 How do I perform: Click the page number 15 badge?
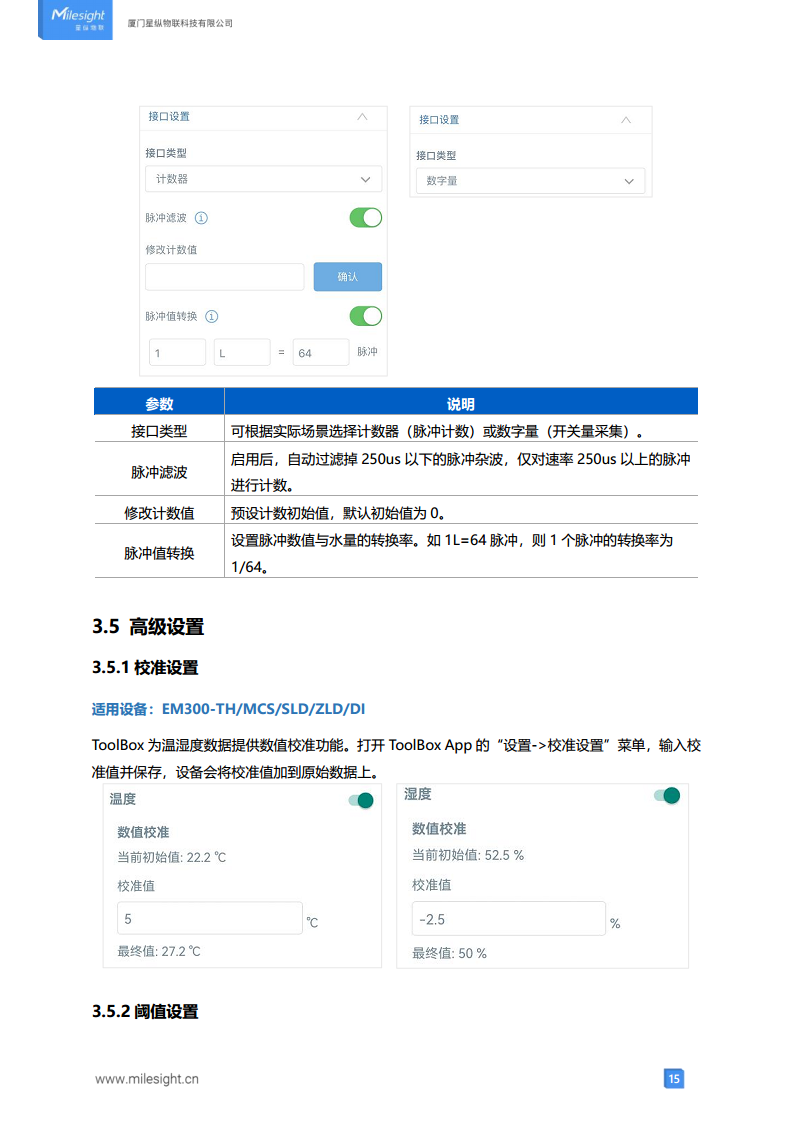673,1078
